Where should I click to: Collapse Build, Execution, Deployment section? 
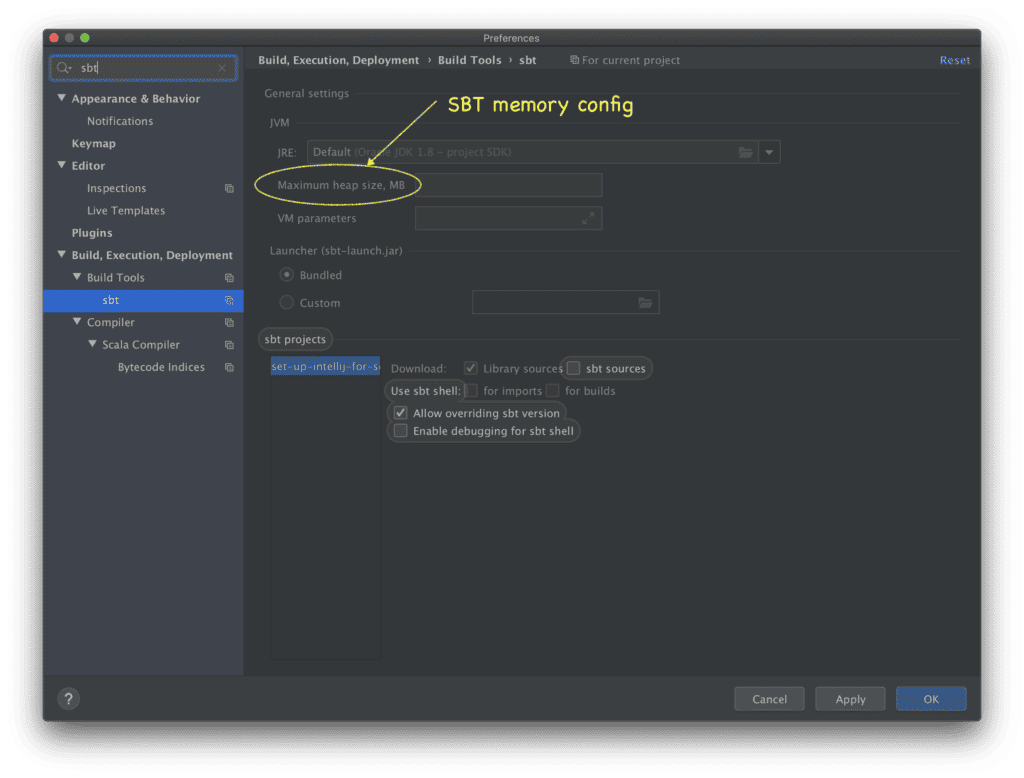(x=61, y=255)
